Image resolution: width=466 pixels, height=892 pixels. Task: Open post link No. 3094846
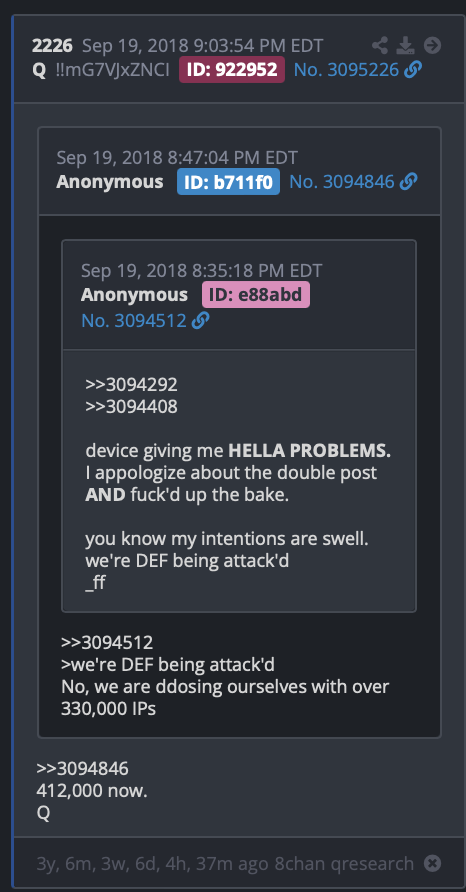[x=342, y=182]
